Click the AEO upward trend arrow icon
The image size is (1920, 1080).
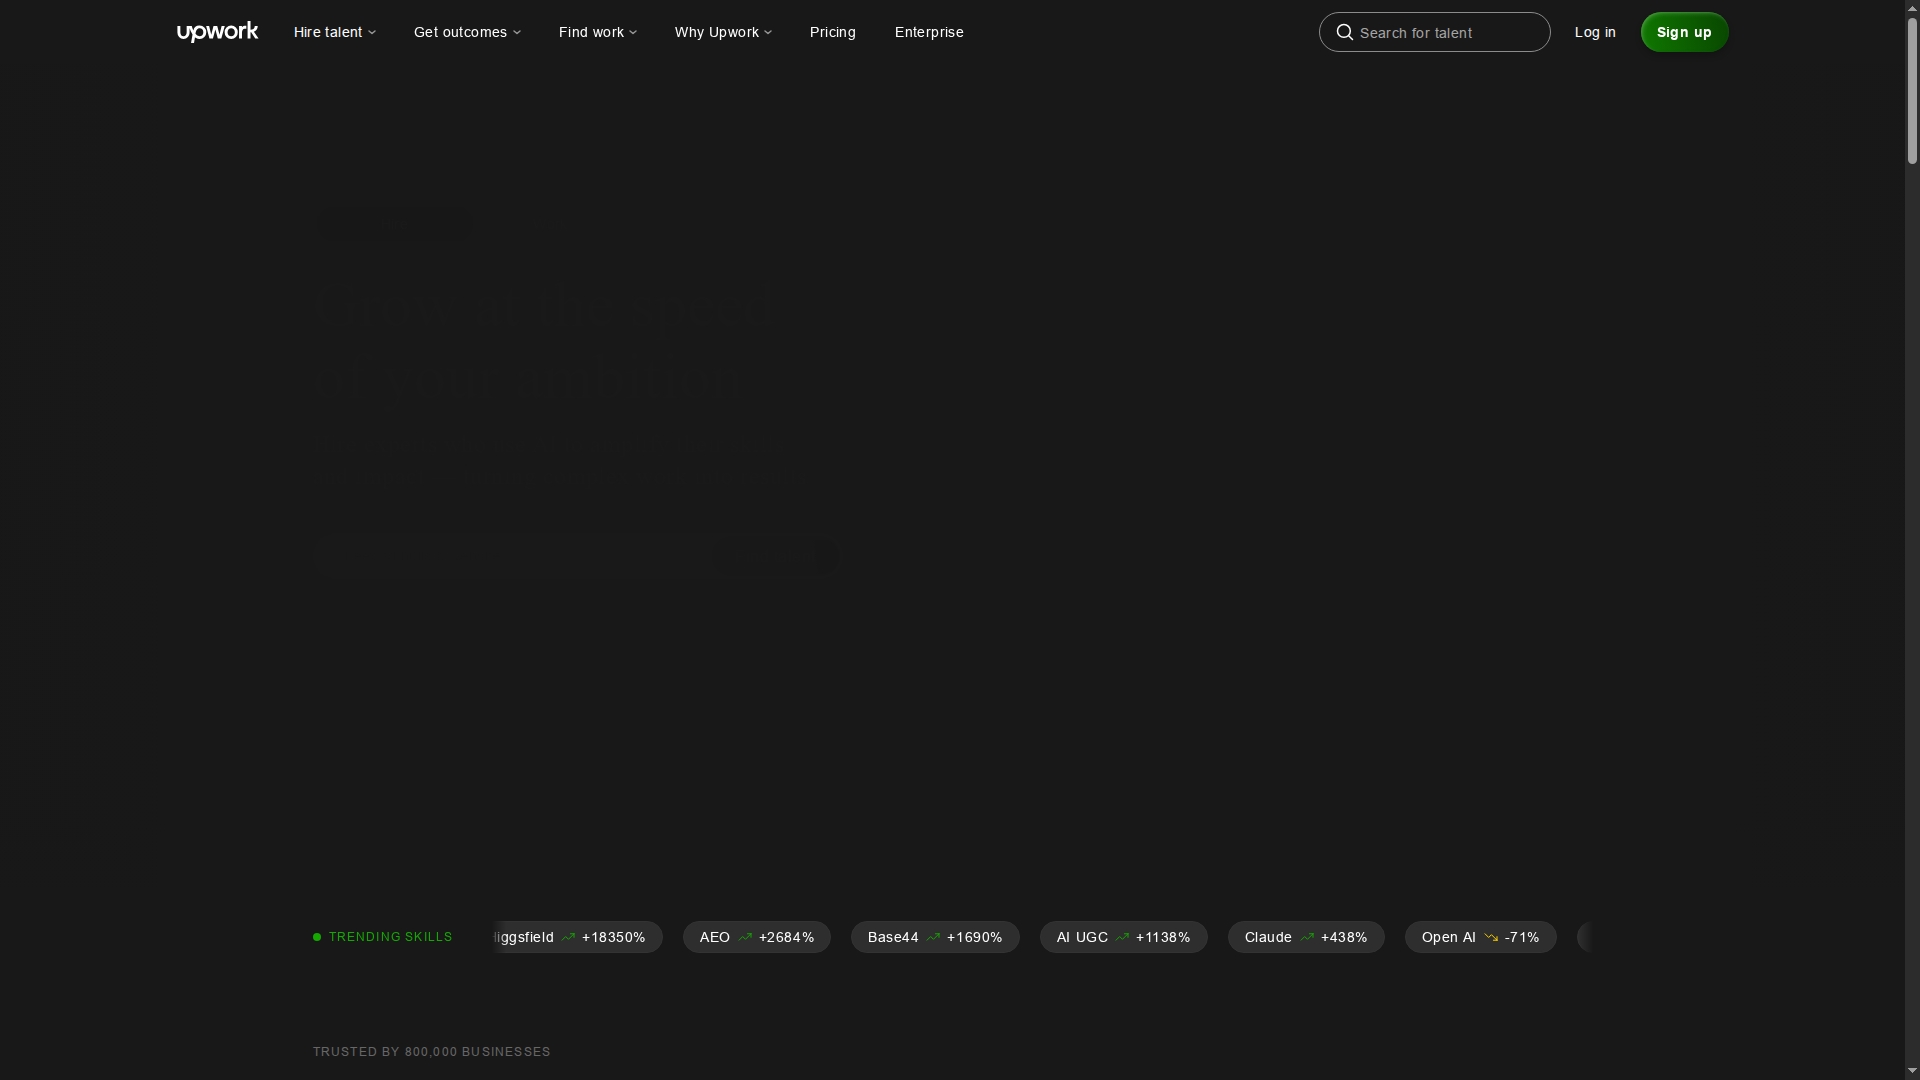(745, 937)
